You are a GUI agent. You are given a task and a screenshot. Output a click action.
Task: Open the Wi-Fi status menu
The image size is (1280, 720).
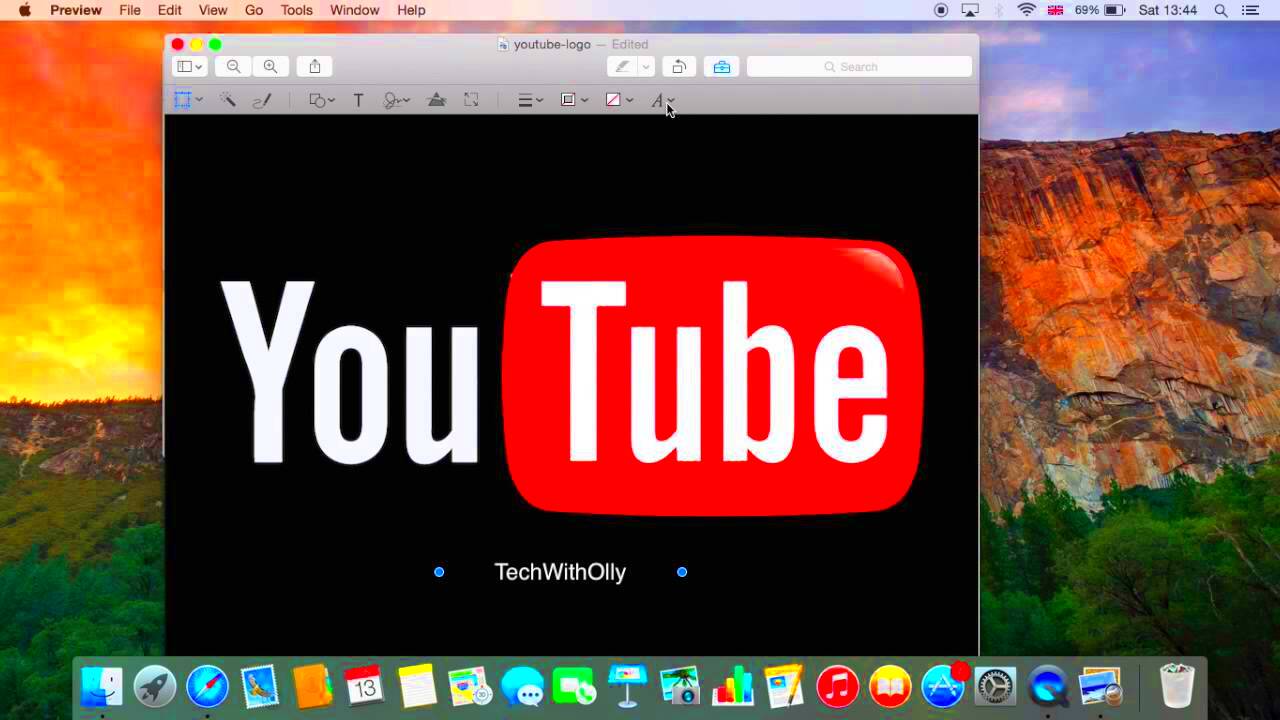point(1026,10)
